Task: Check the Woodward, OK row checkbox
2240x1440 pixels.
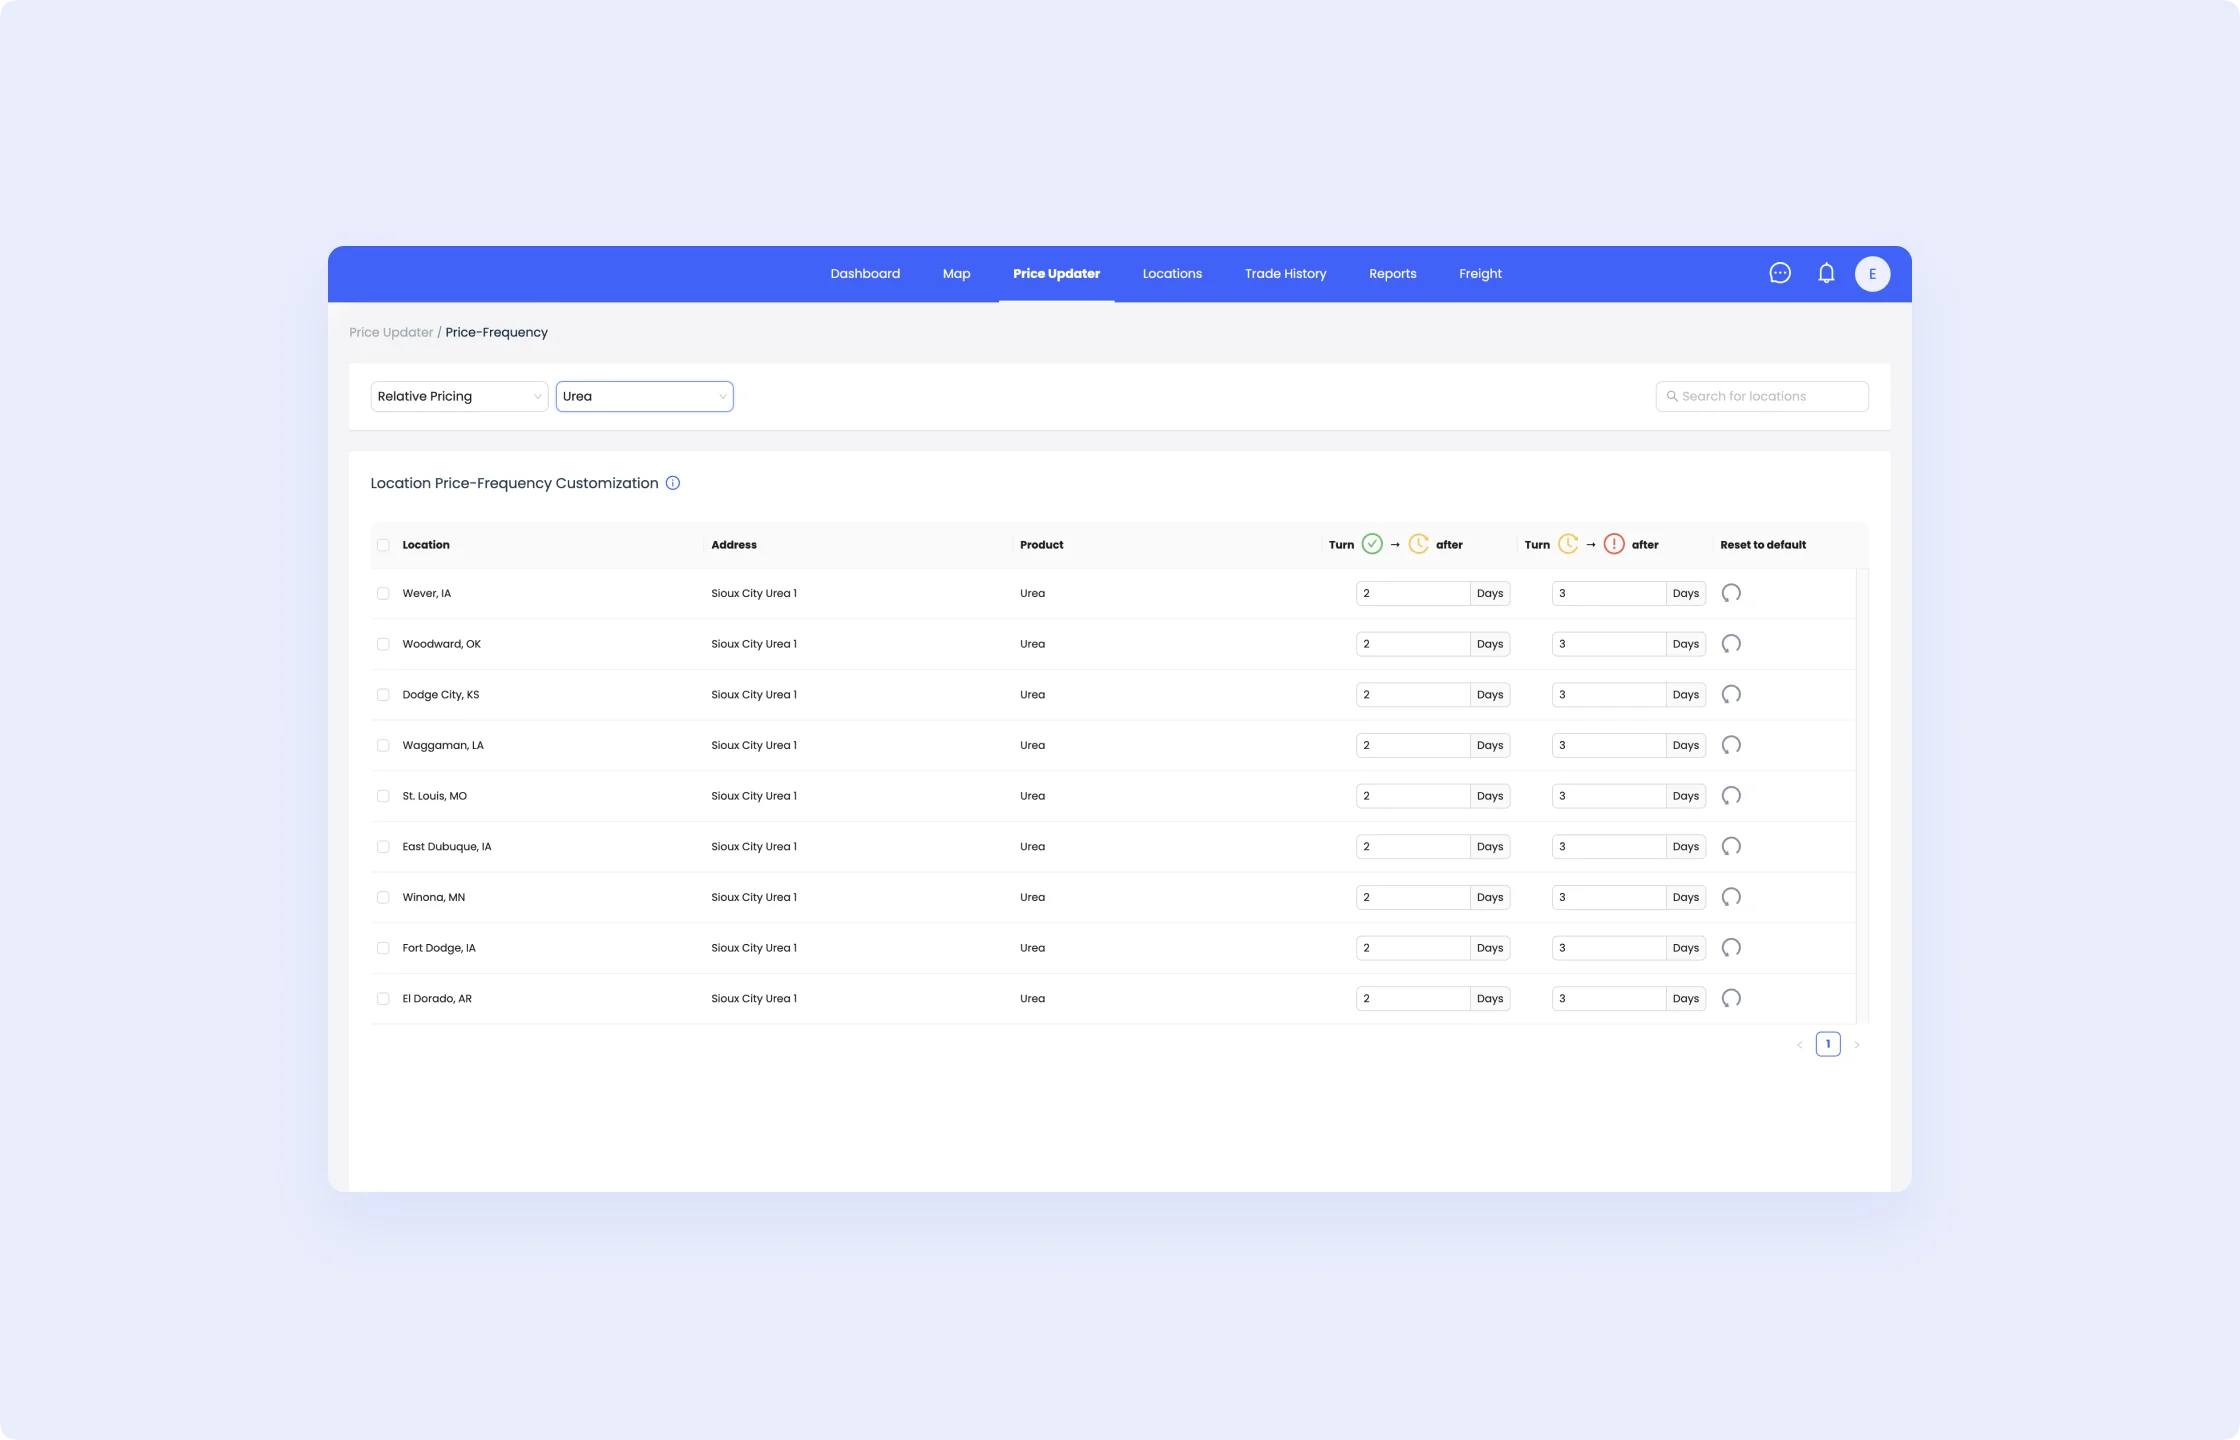Action: tap(383, 644)
